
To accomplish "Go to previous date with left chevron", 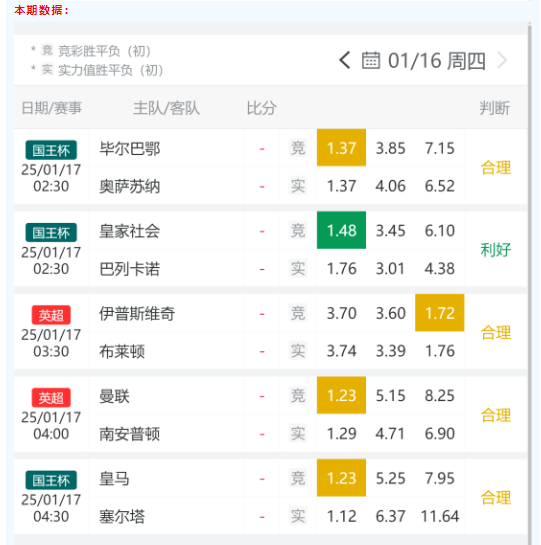I will 345,60.
